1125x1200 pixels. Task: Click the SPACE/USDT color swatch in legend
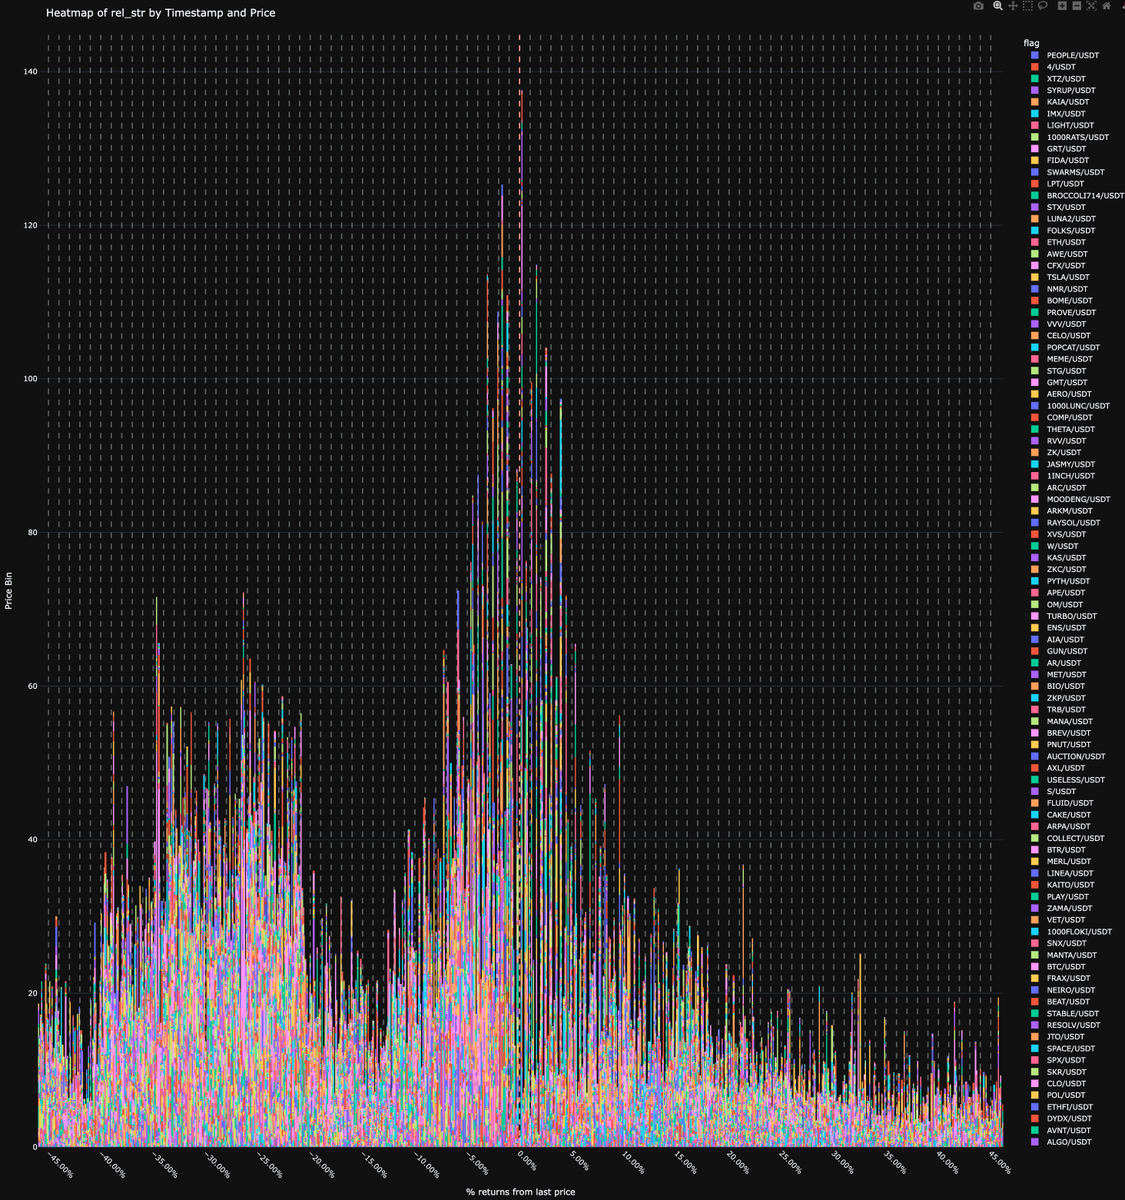1035,1049
